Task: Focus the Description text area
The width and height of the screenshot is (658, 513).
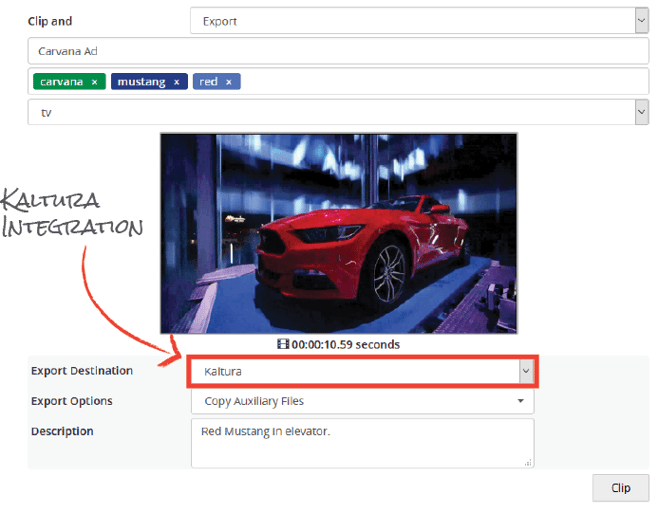Action: click(362, 442)
